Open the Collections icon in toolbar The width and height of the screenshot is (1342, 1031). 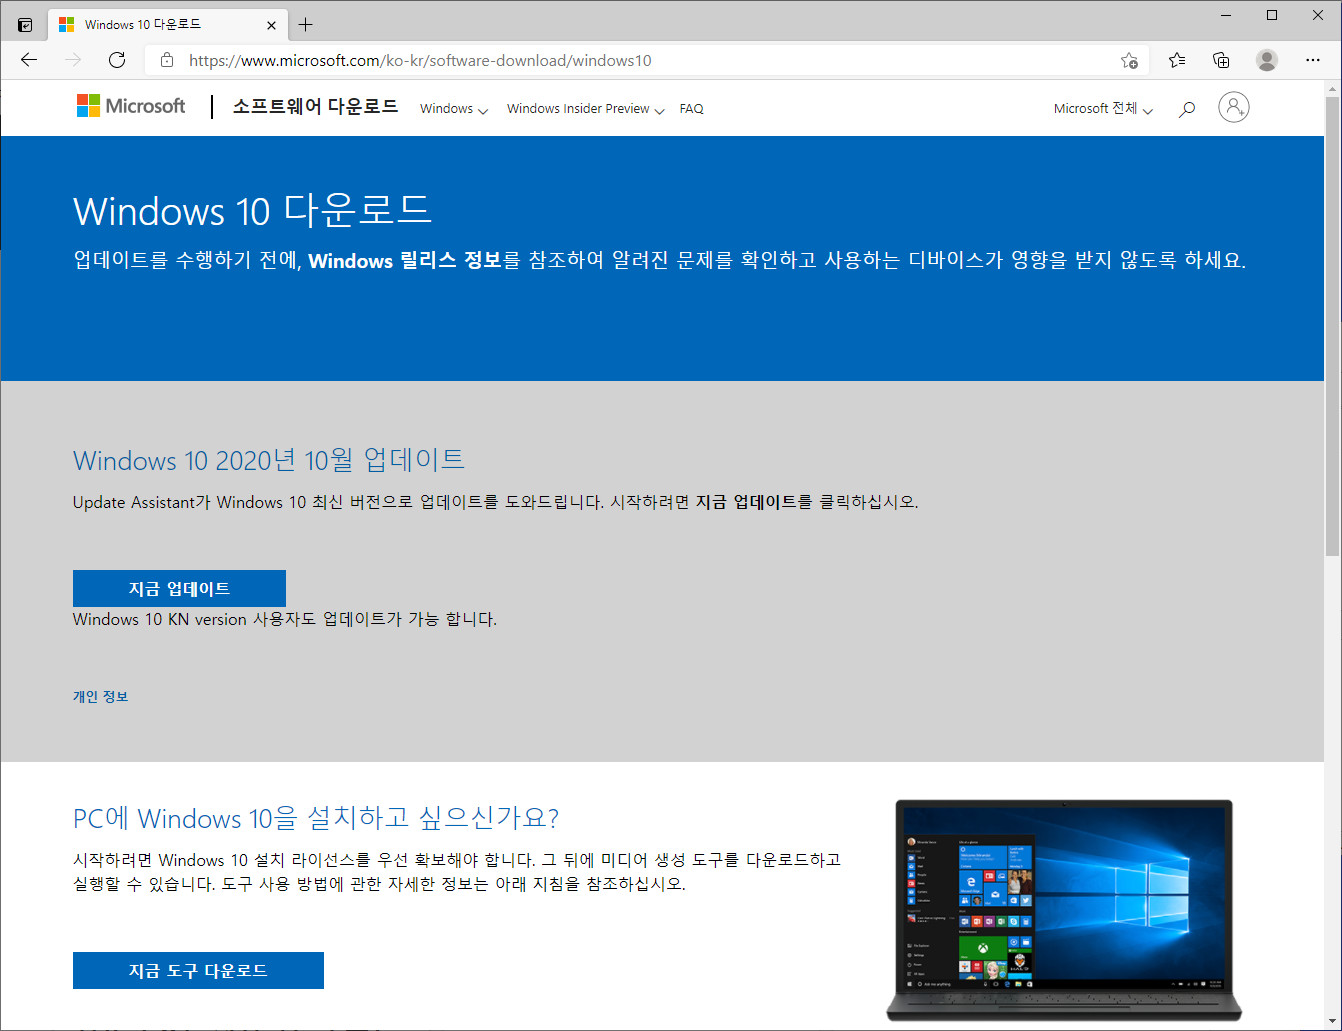point(1221,60)
